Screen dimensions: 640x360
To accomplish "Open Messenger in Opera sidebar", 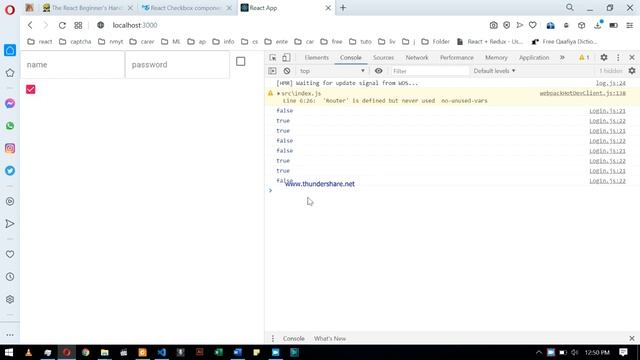I will tap(10, 103).
